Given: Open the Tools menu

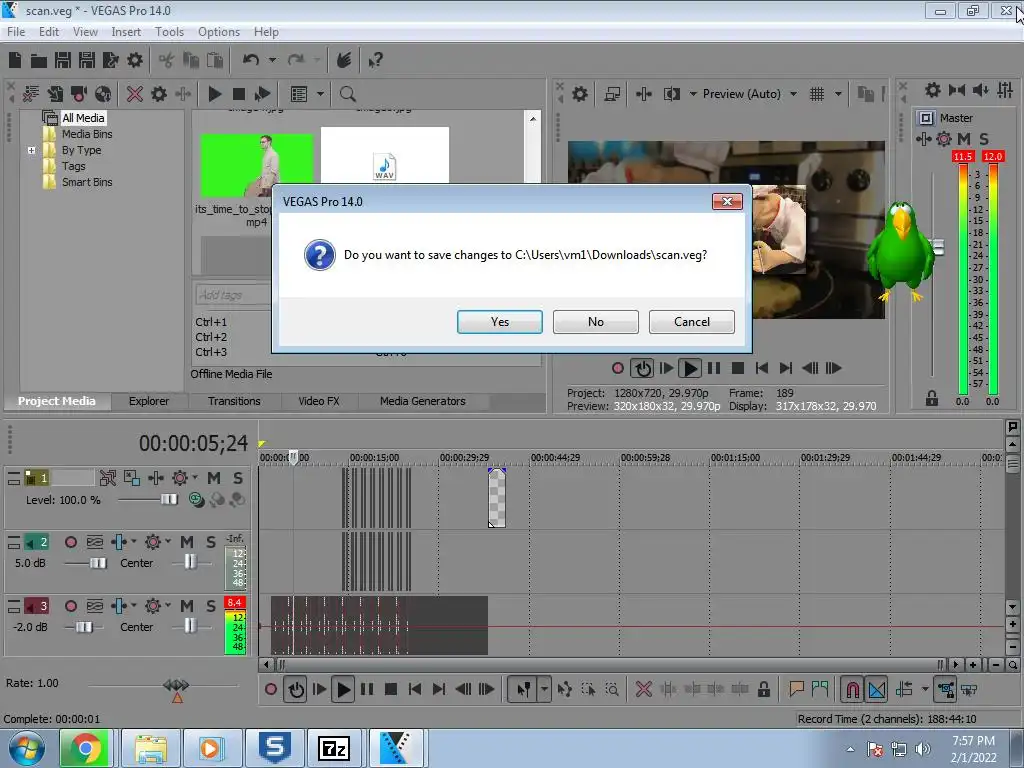Looking at the screenshot, I should point(169,32).
